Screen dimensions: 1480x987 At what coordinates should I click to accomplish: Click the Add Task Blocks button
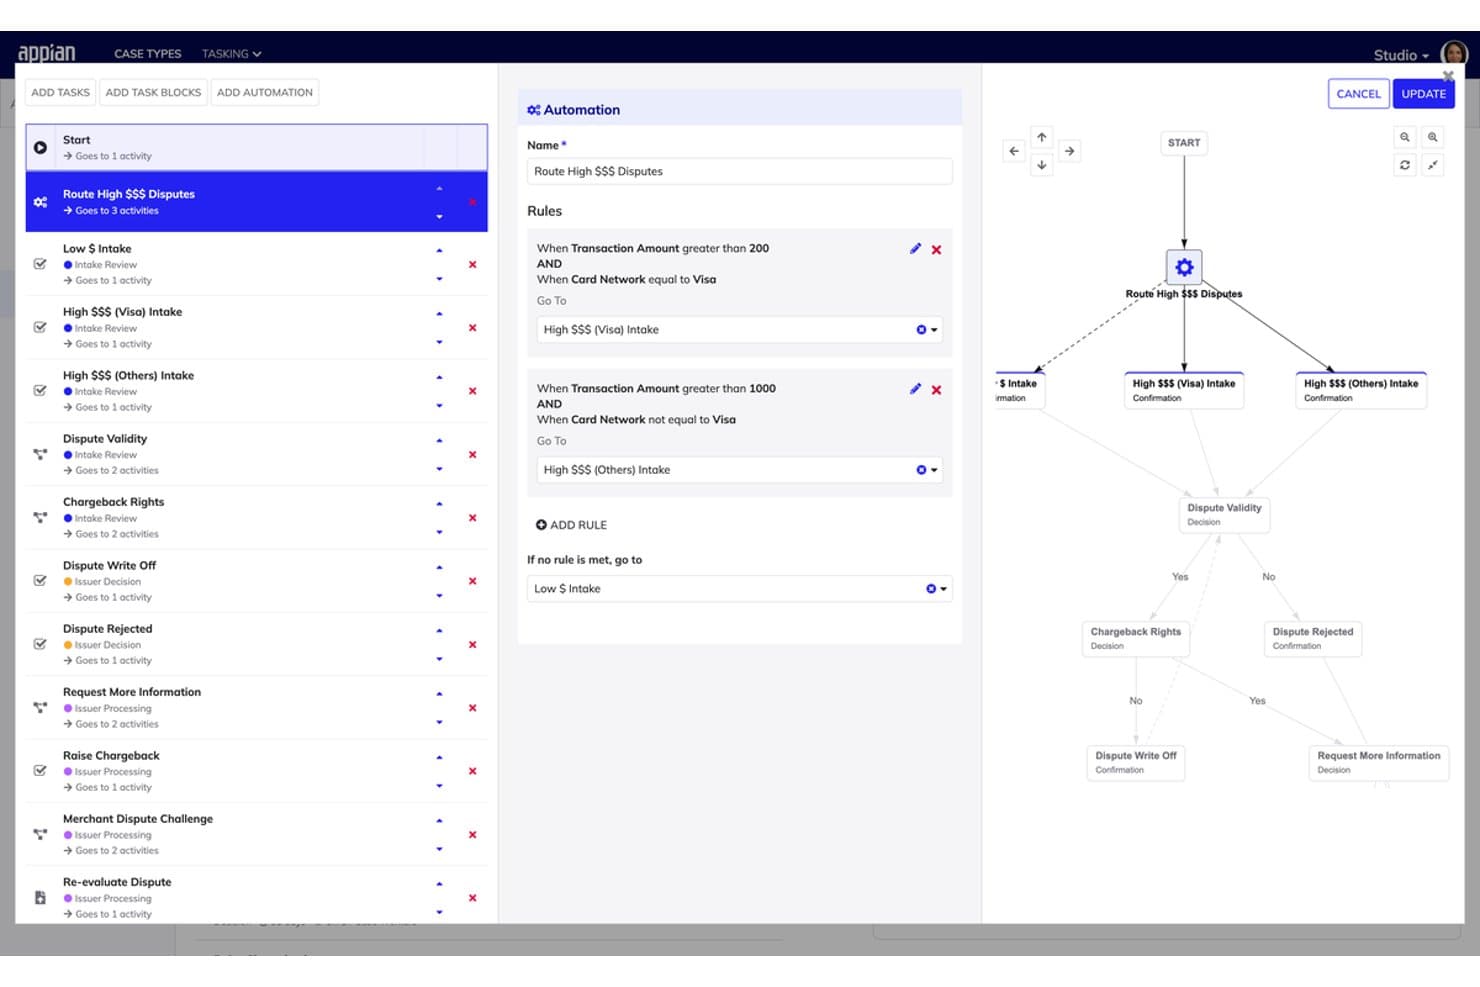click(x=153, y=93)
